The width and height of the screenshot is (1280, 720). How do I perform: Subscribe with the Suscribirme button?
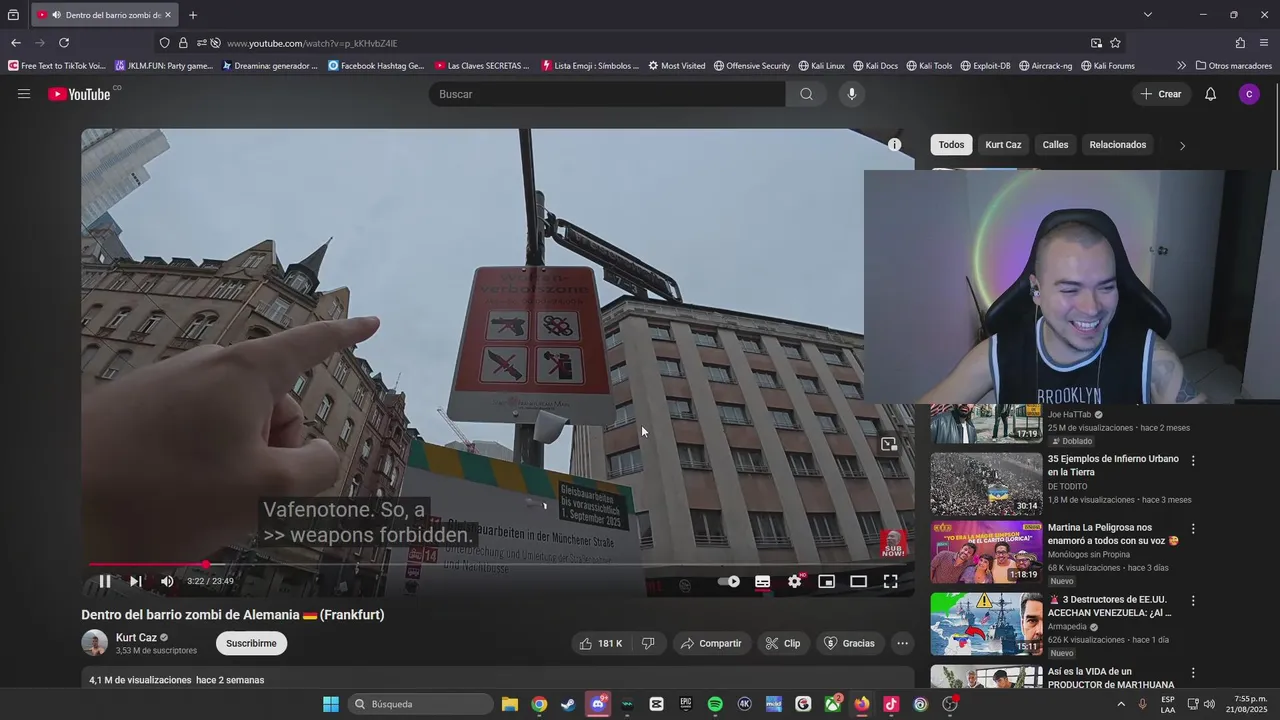point(251,643)
